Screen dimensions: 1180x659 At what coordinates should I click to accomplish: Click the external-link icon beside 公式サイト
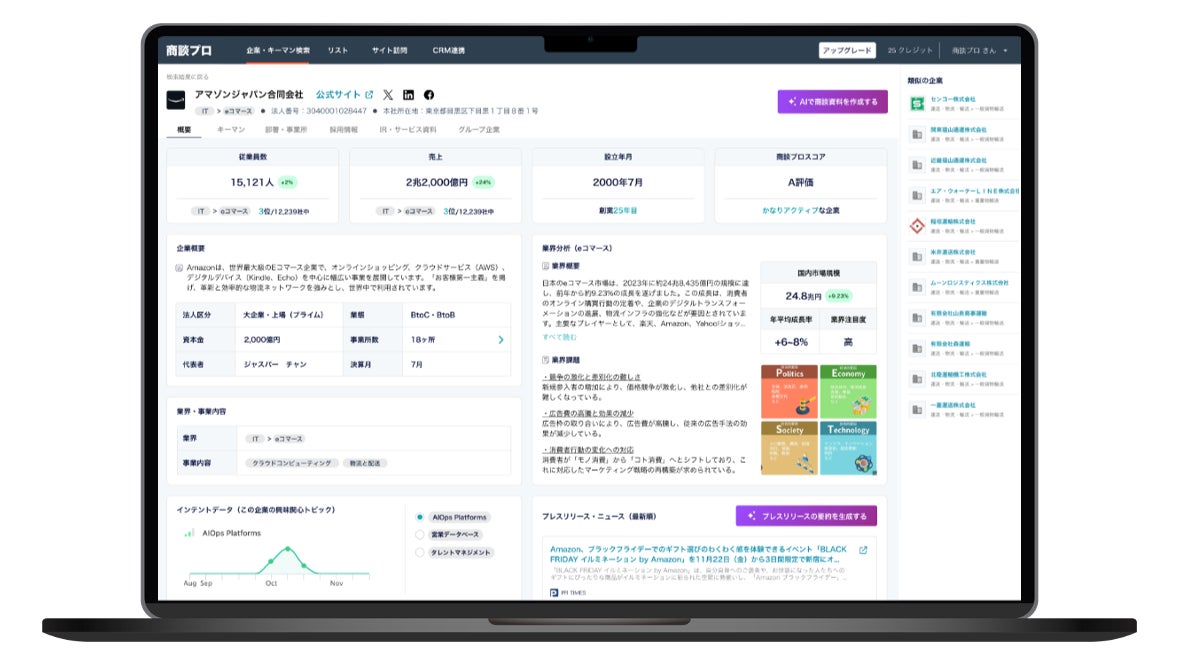click(x=369, y=95)
